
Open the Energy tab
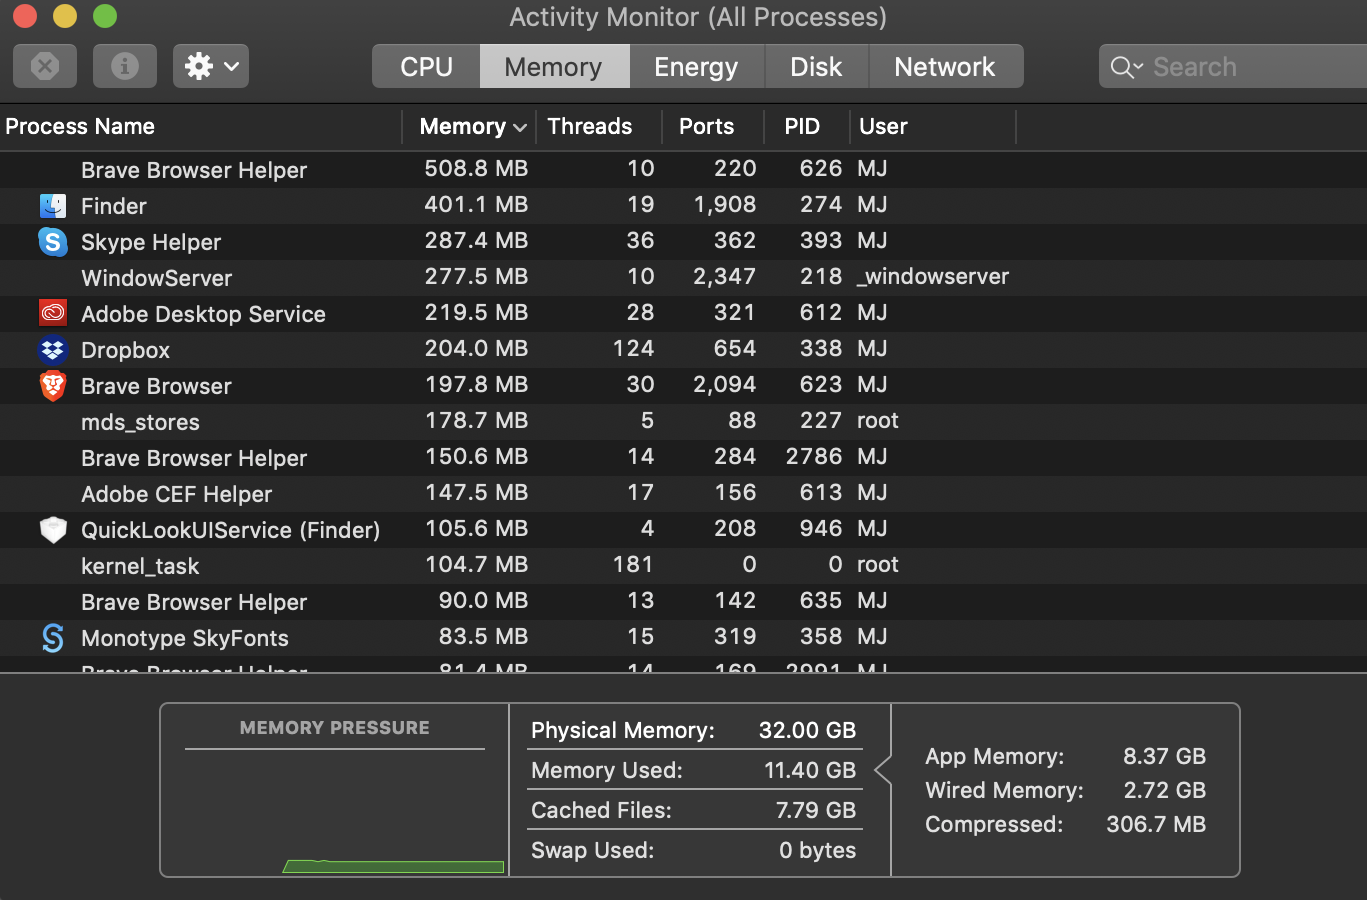tap(696, 66)
